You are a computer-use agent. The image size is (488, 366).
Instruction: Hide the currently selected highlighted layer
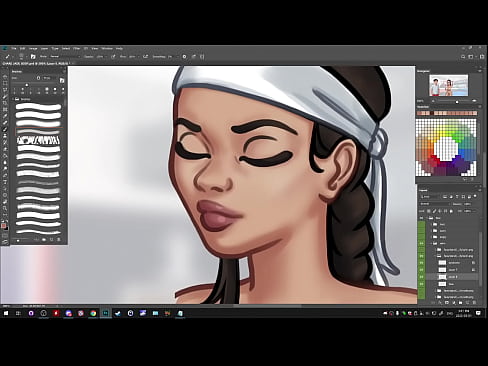point(422,277)
